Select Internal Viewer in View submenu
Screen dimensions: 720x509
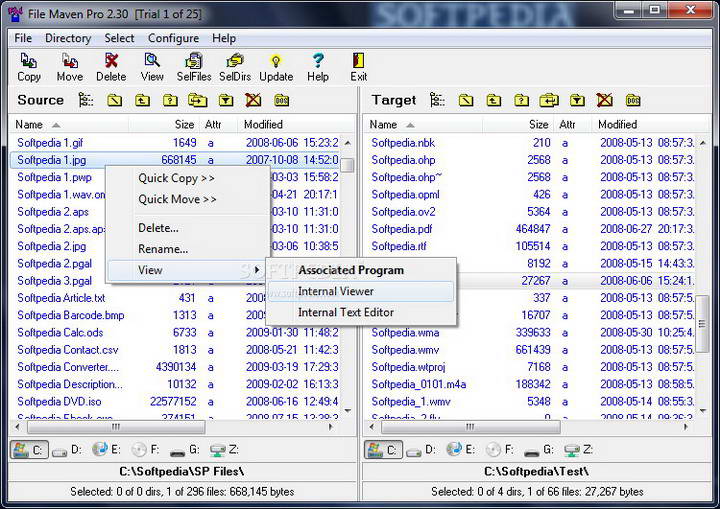[361, 291]
